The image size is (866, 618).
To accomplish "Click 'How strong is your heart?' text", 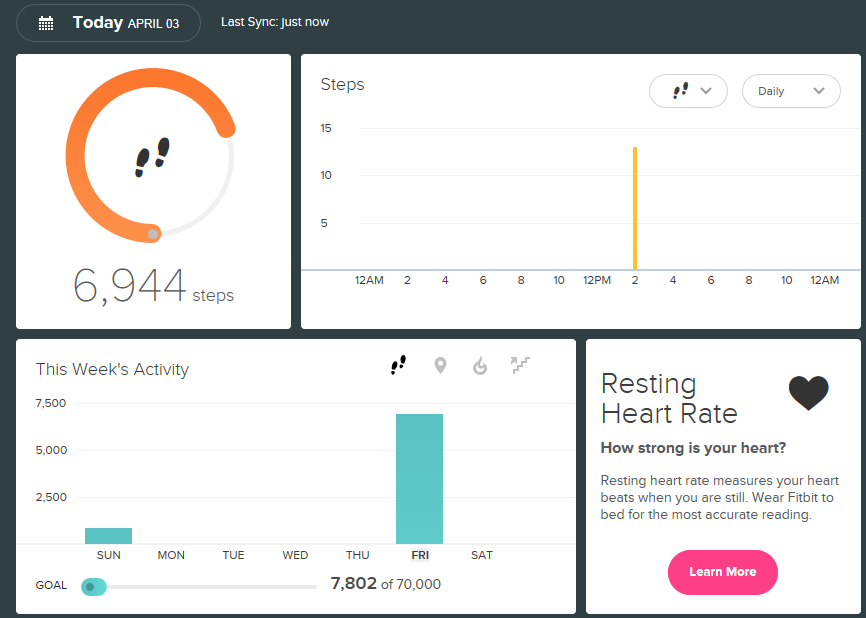I will coord(693,448).
